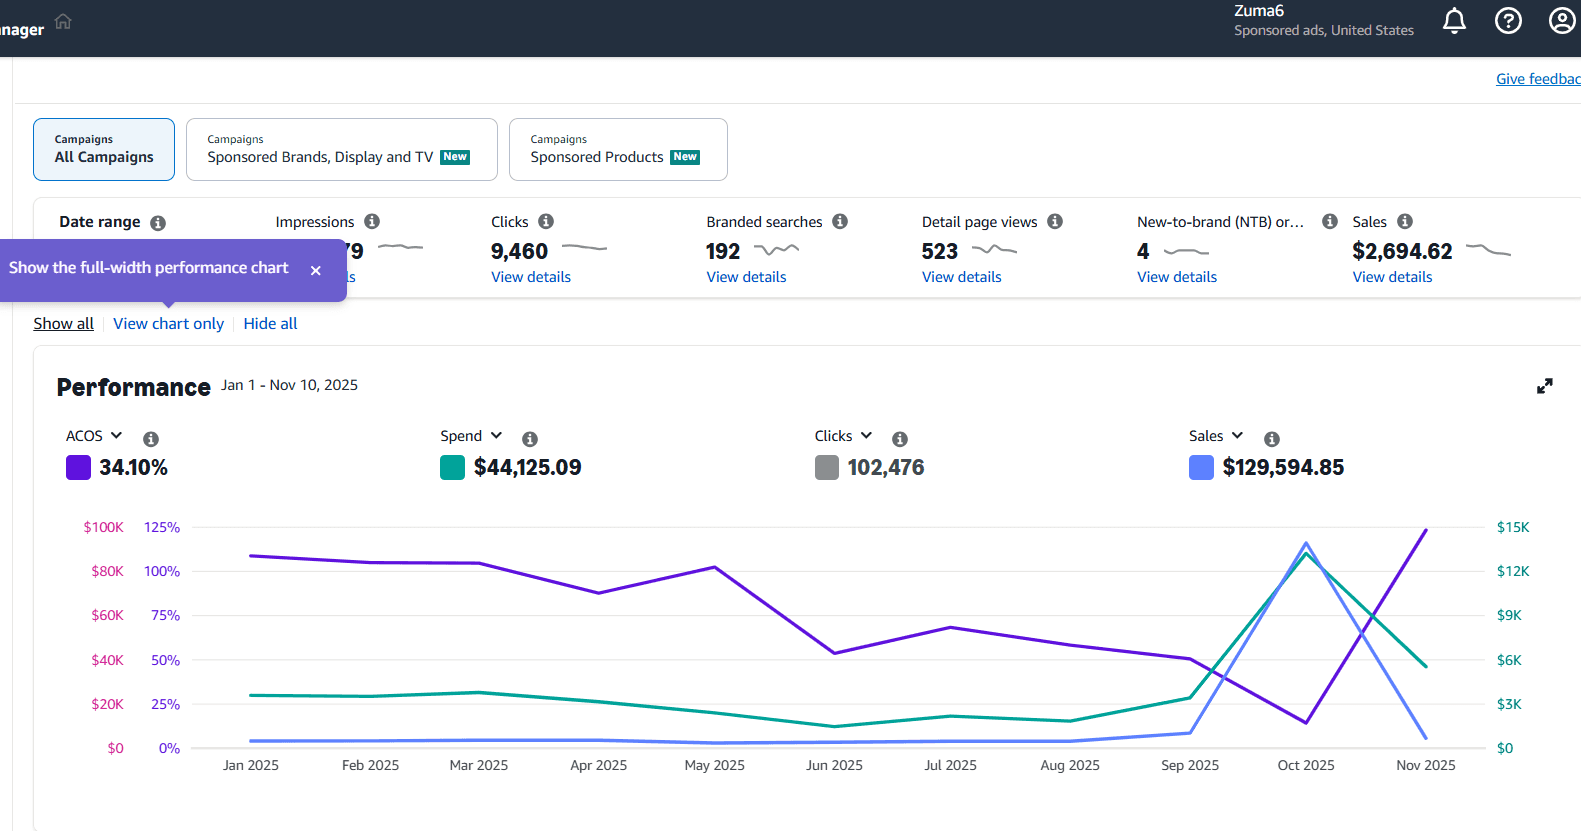
Task: Close the full-width chart tooltip
Action: (x=316, y=270)
